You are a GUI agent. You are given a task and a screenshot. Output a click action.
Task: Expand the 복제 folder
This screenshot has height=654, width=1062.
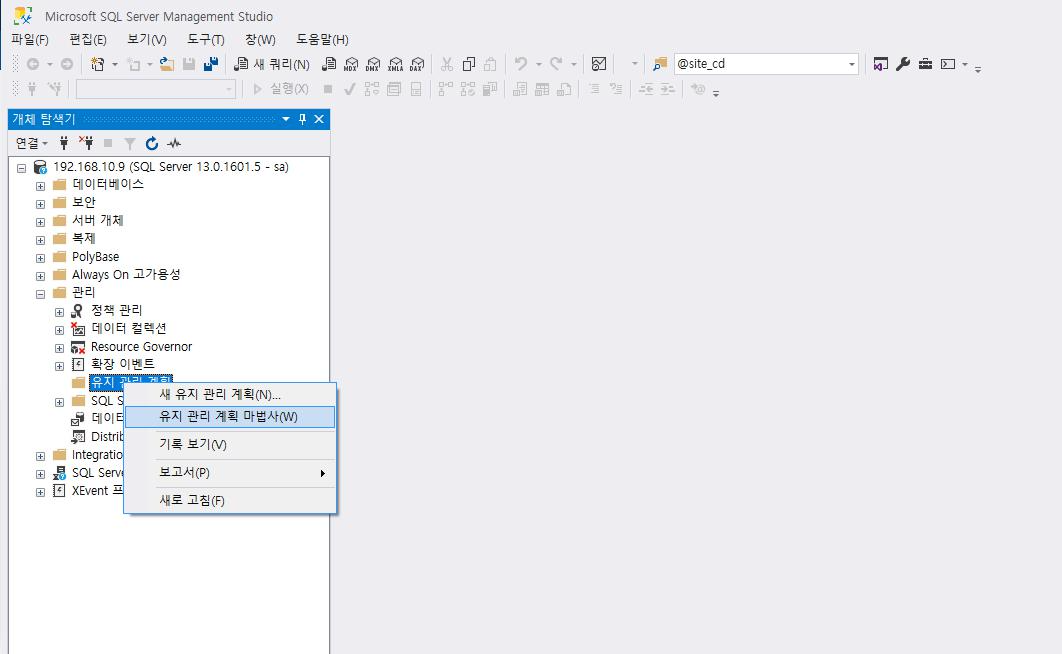tap(41, 240)
